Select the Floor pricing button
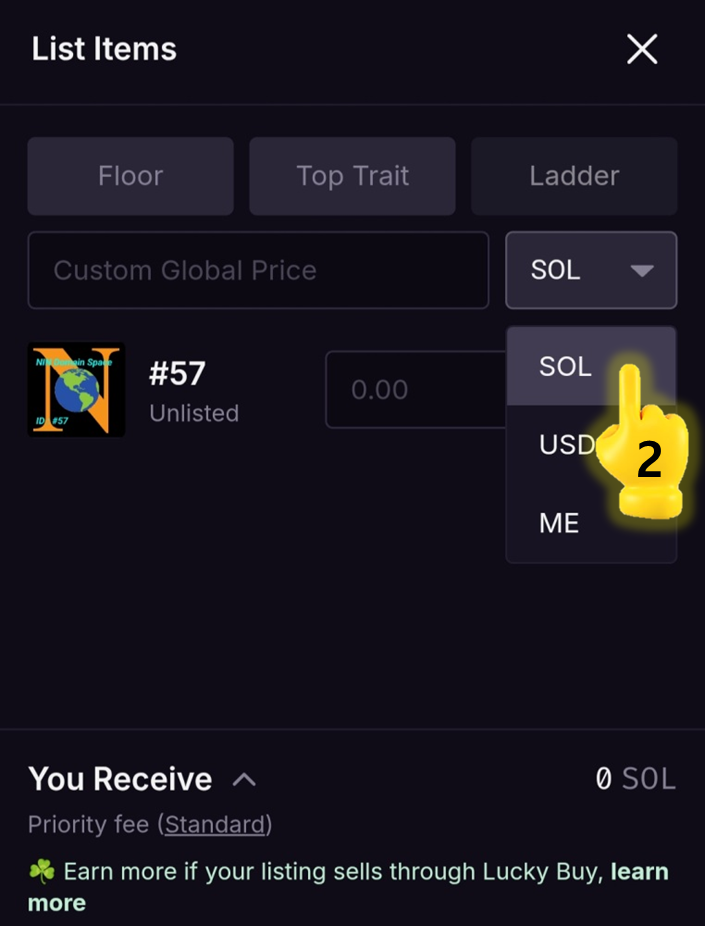The width and height of the screenshot is (714, 926). coord(131,176)
